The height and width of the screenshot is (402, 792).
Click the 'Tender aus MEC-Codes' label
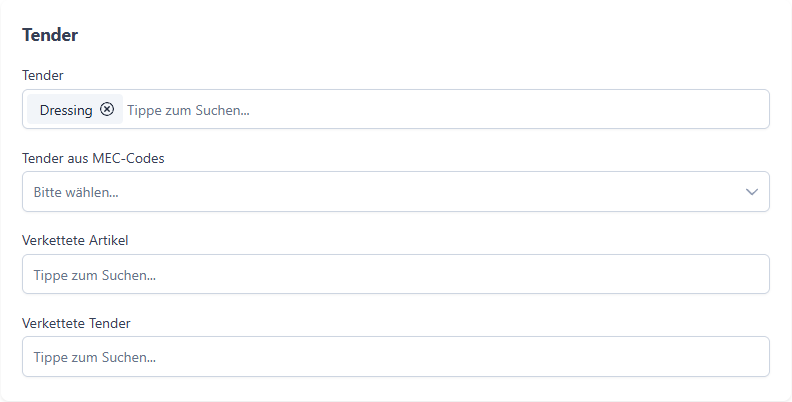point(93,158)
